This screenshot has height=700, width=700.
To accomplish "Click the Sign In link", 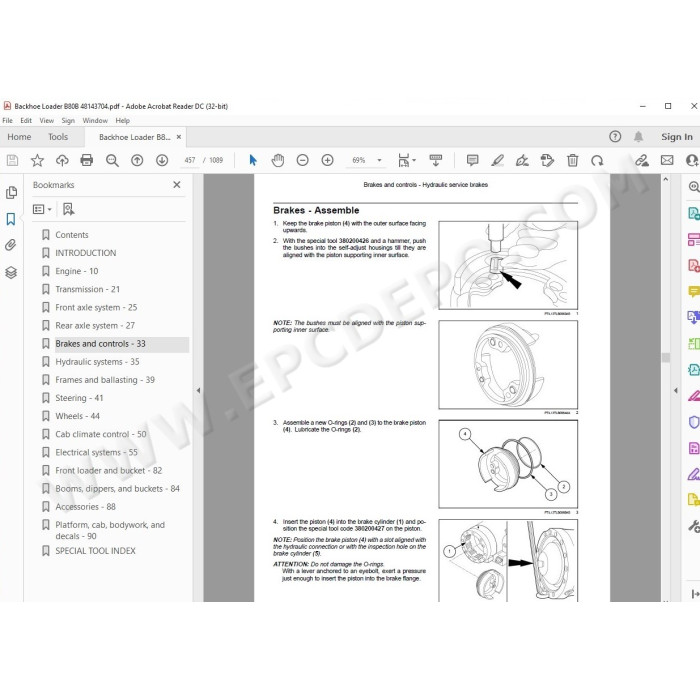I will click(677, 137).
